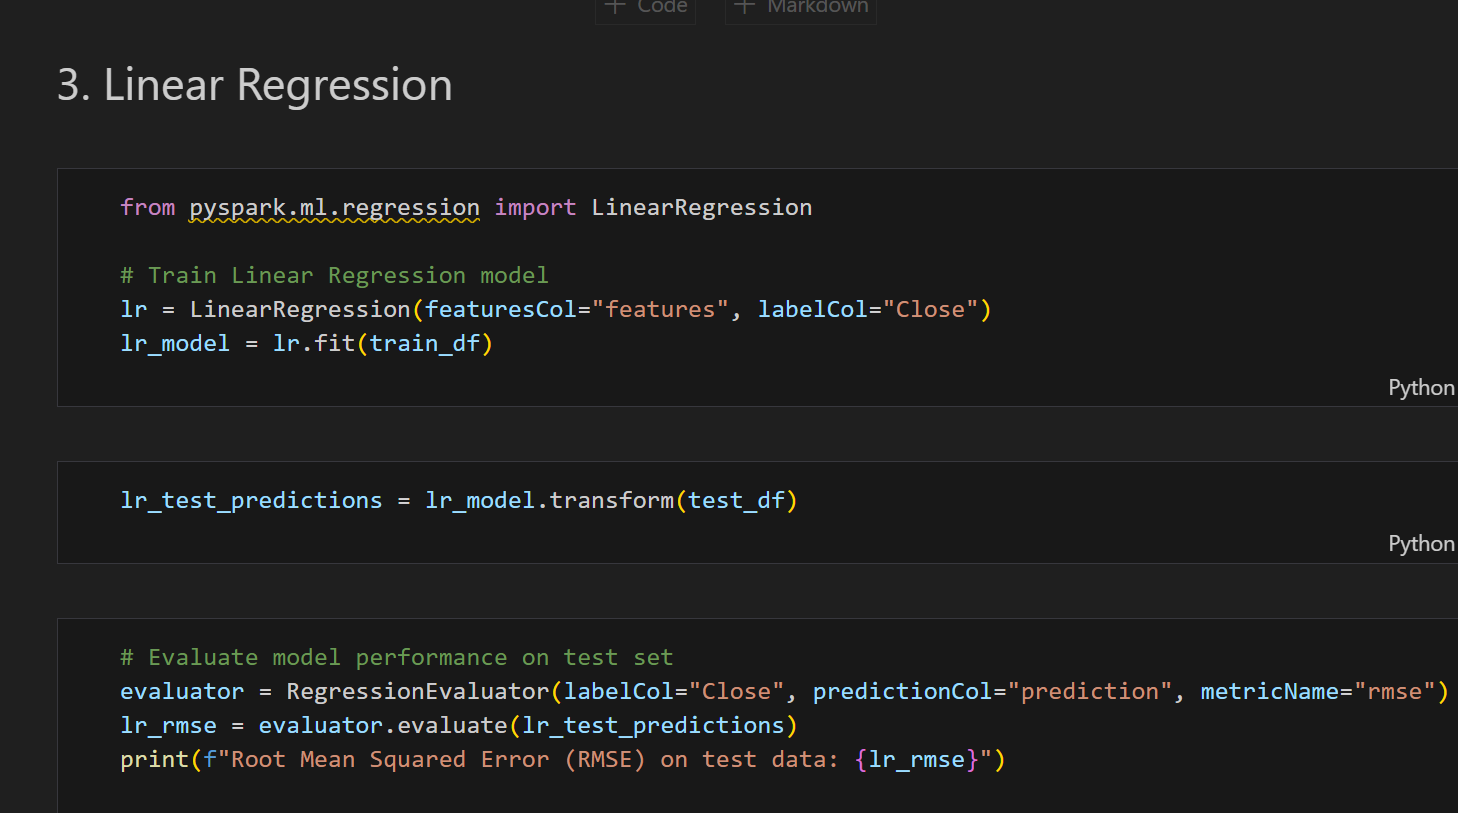This screenshot has height=813, width=1458.
Task: Click the metricName "rmse" string value
Action: tap(1394, 692)
